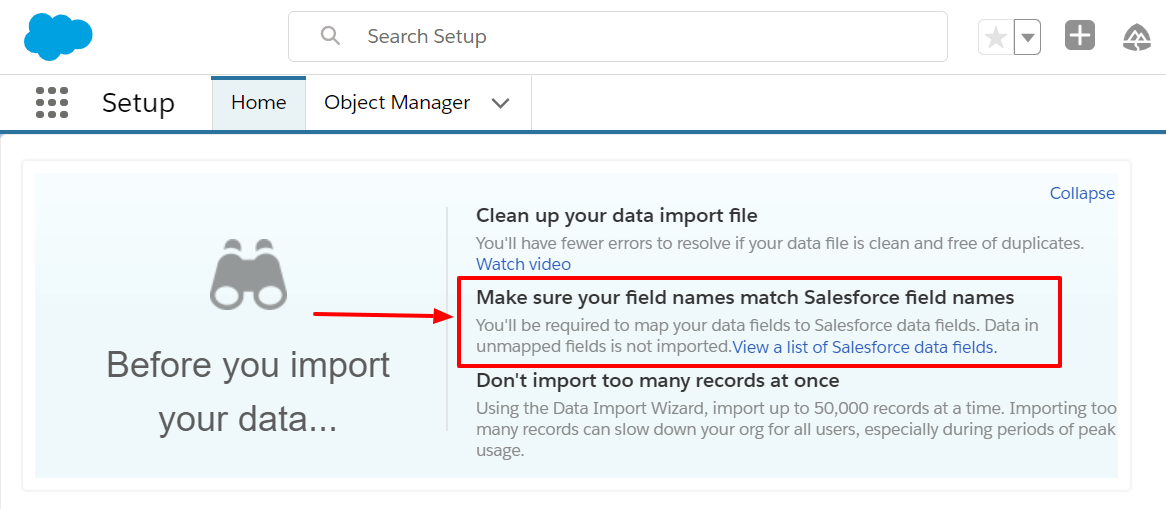Click heading Don't import too many records at once

(658, 381)
